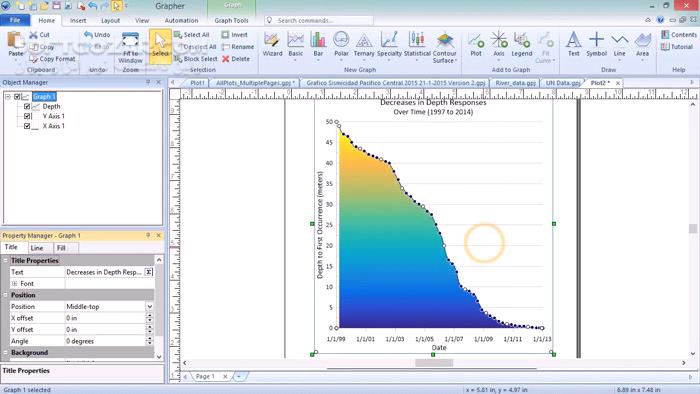
Task: Switch to Layout ribbon tab
Action: (110, 21)
